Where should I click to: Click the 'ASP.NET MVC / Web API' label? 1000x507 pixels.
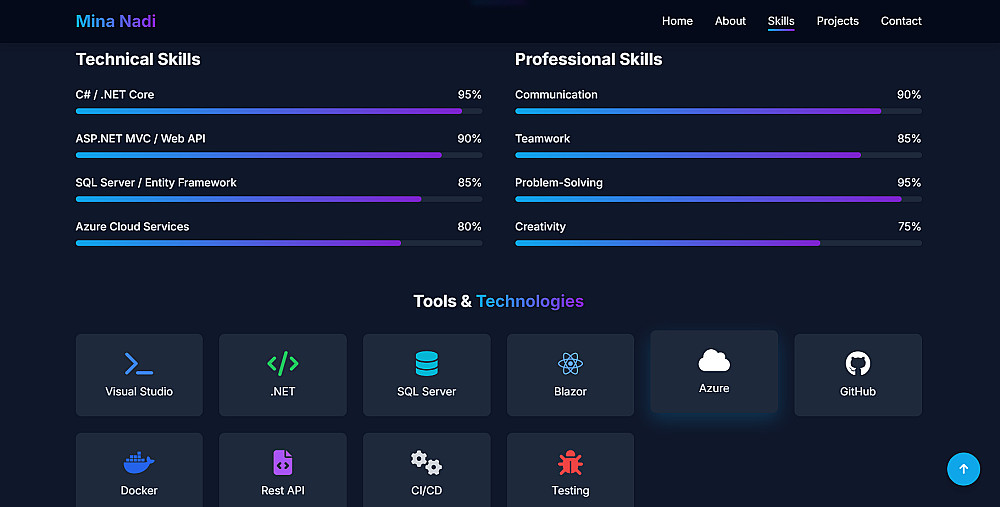pyautogui.click(x=140, y=138)
